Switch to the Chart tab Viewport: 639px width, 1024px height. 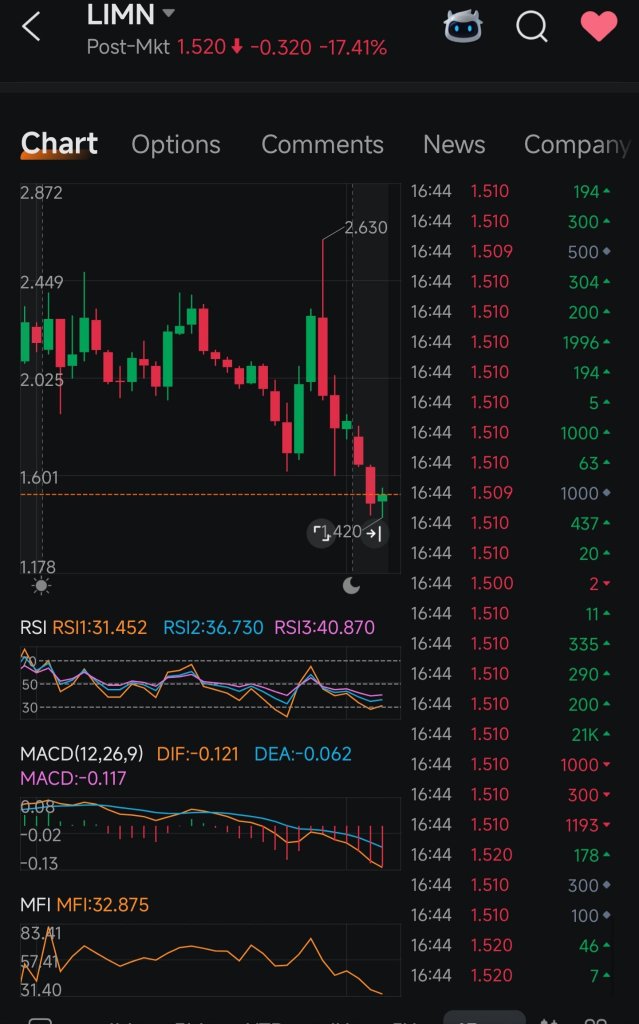[x=59, y=144]
